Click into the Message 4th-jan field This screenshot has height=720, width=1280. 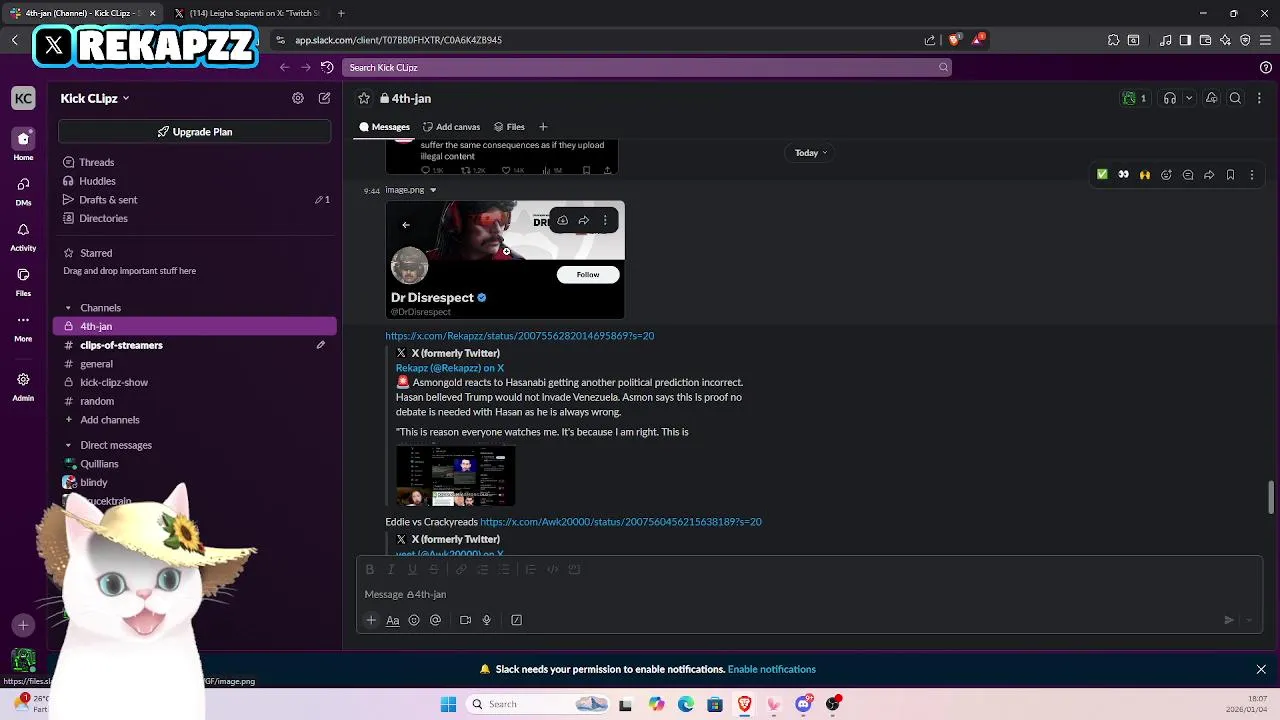[x=810, y=594]
